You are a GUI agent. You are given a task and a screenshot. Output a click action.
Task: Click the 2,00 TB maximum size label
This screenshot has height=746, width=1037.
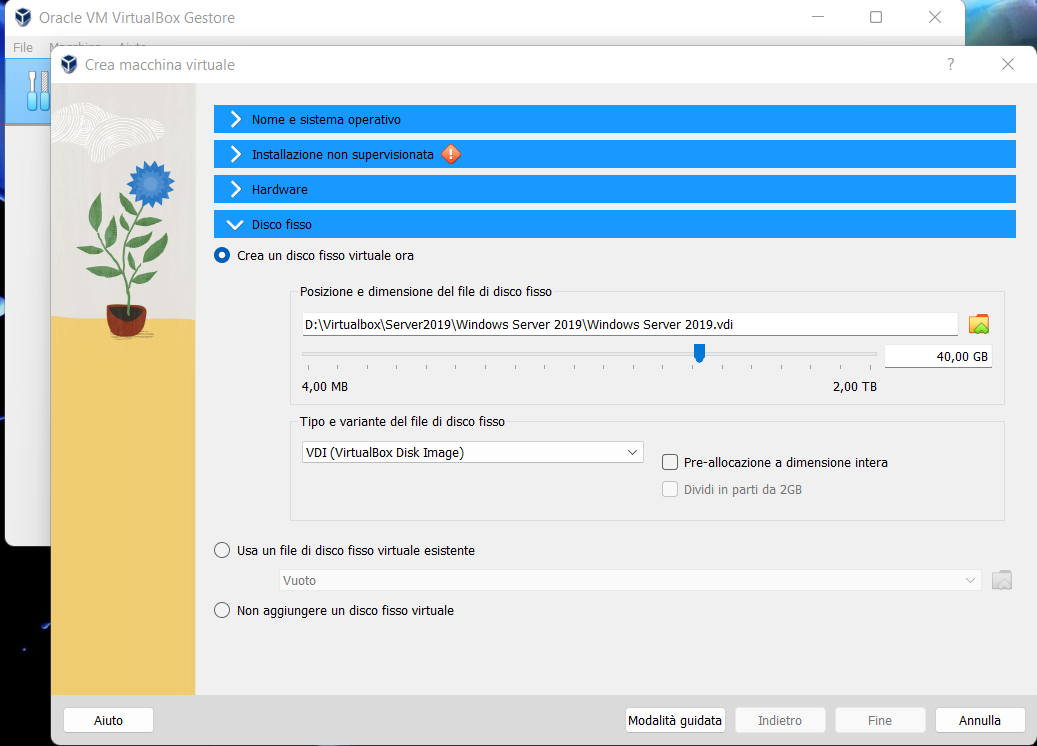[x=854, y=386]
